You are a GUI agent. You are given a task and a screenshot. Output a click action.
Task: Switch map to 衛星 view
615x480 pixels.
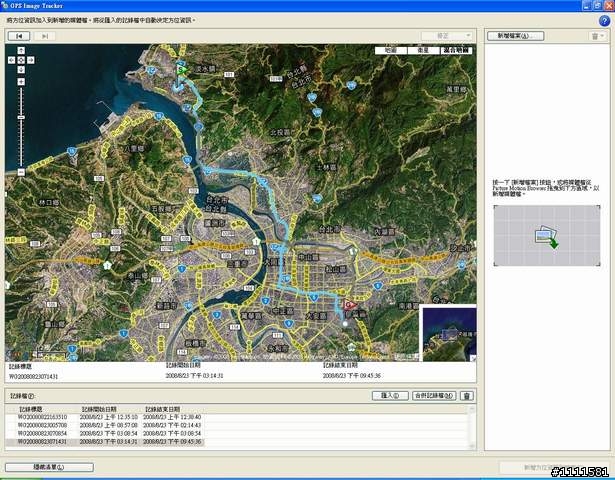tap(423, 50)
